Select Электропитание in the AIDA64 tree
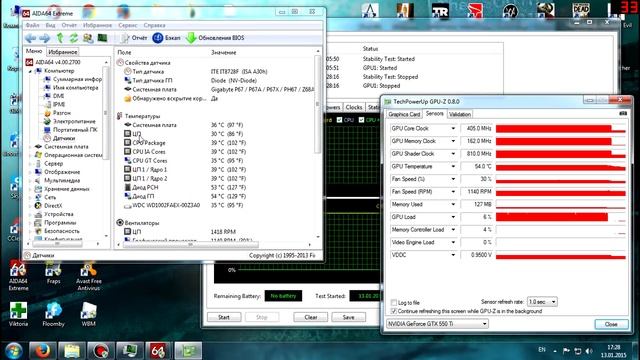640x360 pixels. [x=74, y=121]
